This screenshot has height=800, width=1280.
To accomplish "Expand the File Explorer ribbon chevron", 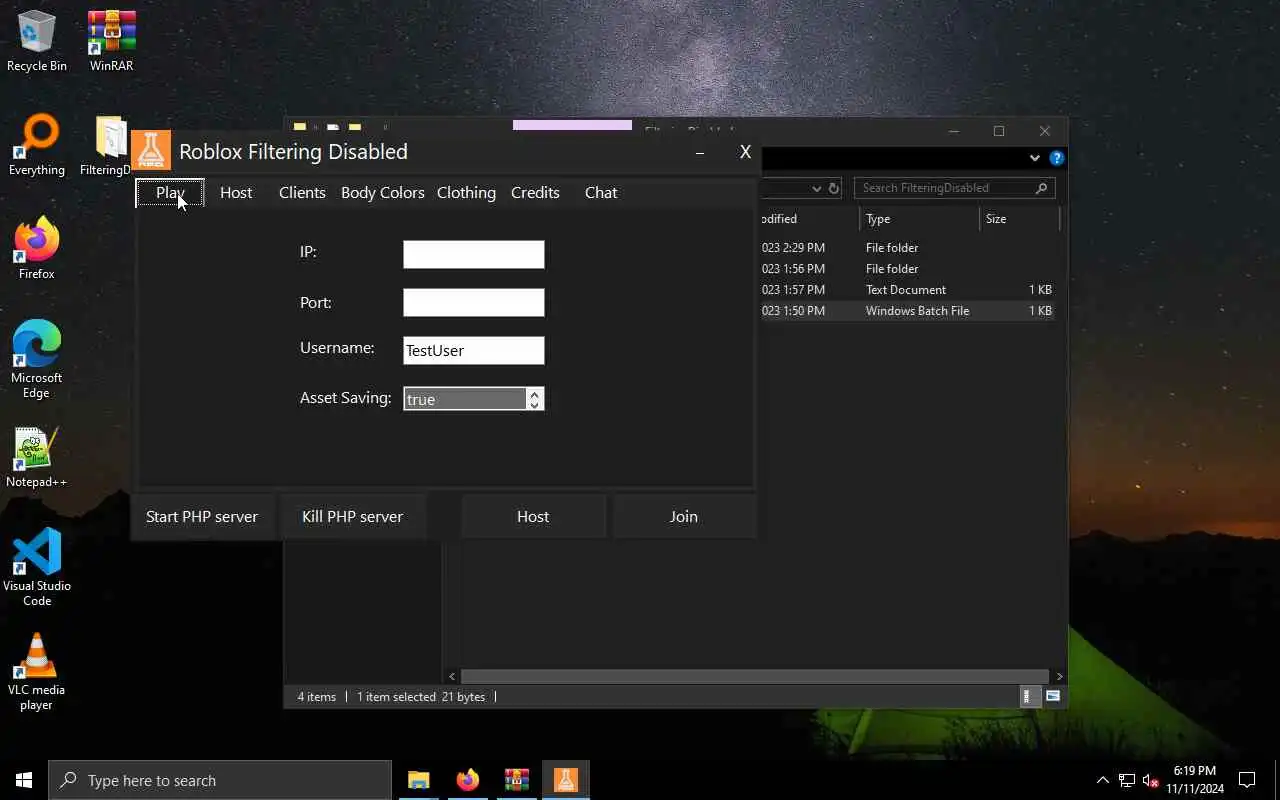I will coord(1035,158).
